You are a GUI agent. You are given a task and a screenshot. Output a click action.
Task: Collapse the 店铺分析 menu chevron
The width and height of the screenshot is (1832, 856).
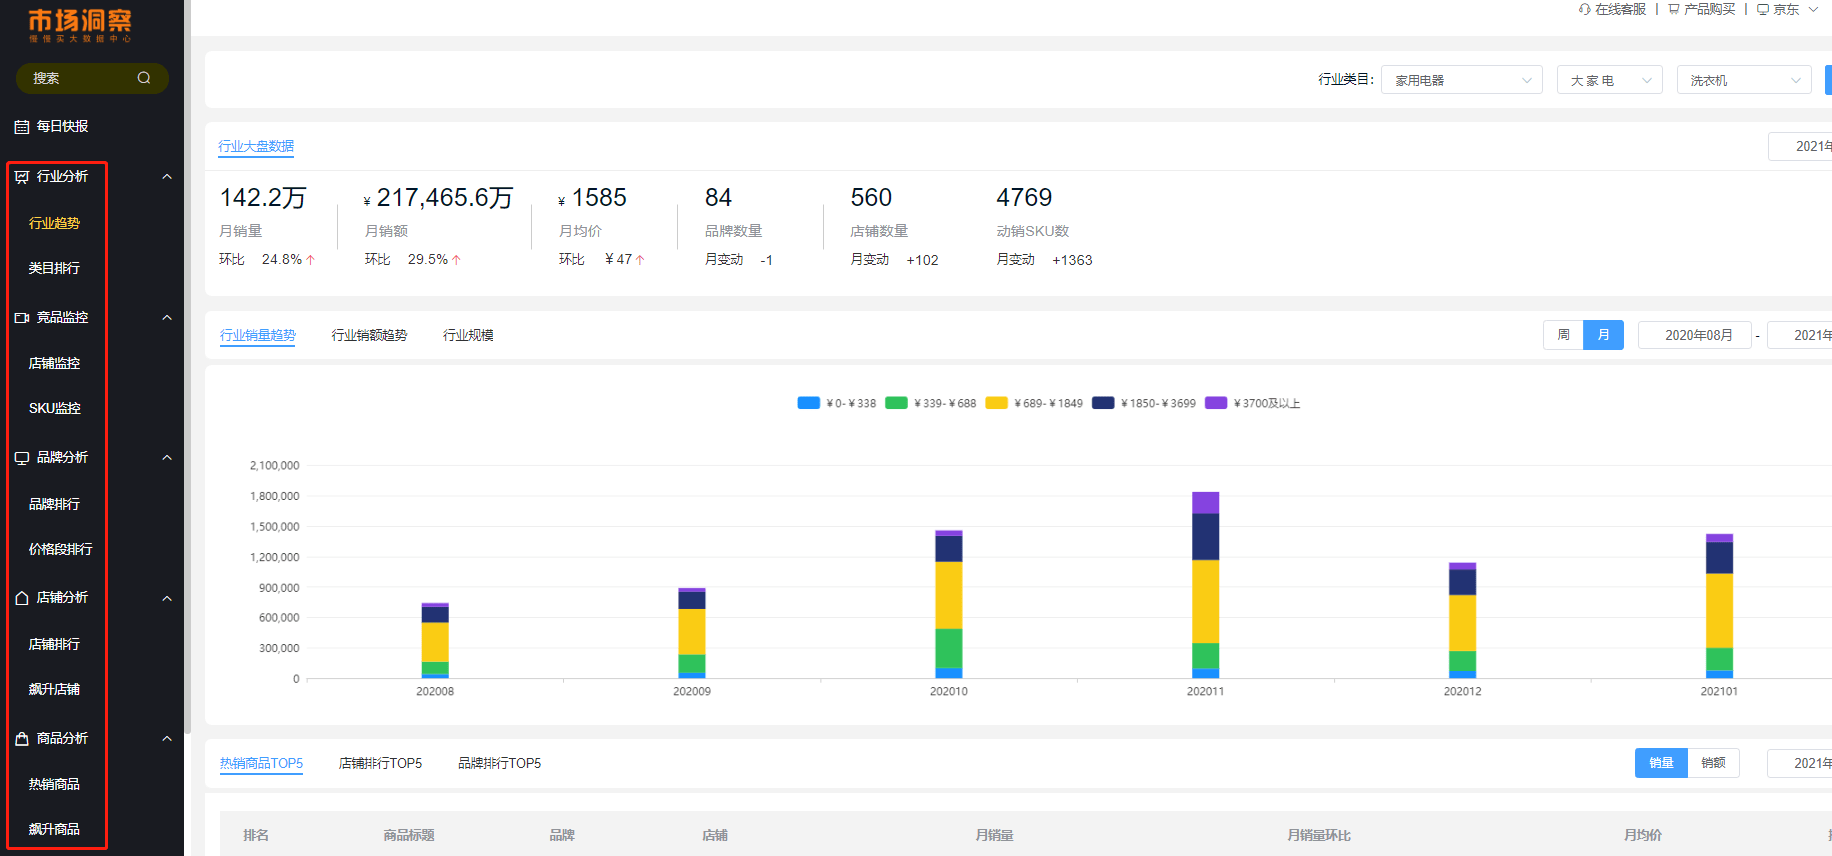click(167, 598)
